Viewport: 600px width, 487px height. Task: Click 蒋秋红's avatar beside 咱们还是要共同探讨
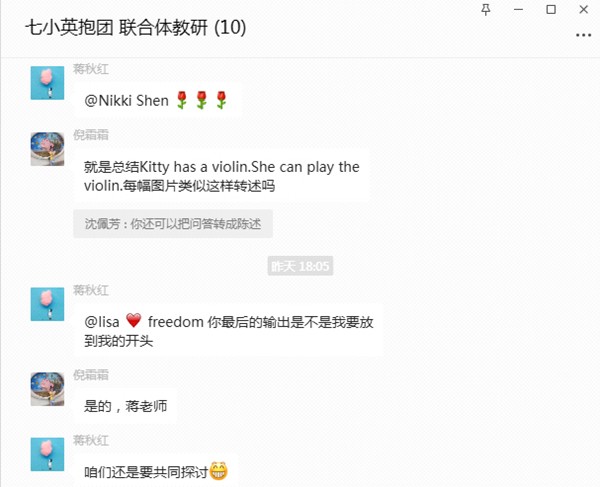47,454
